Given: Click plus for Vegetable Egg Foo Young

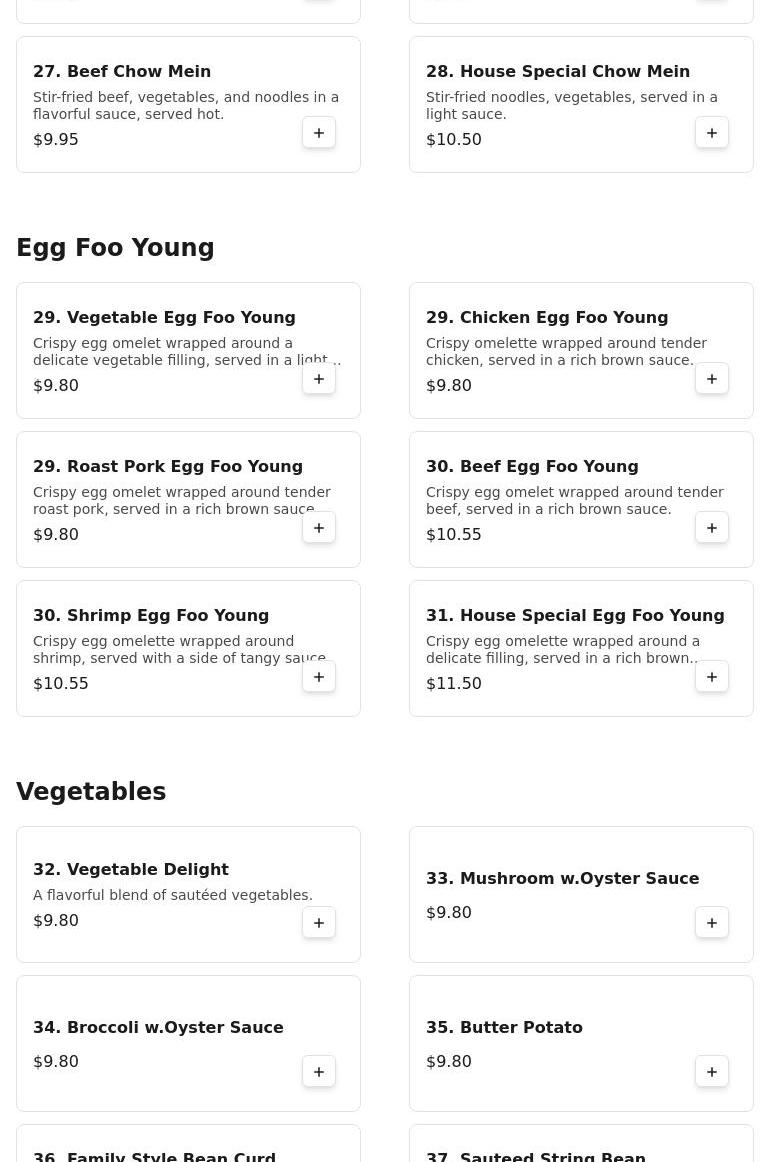Looking at the screenshot, I should pyautogui.click(x=319, y=379).
